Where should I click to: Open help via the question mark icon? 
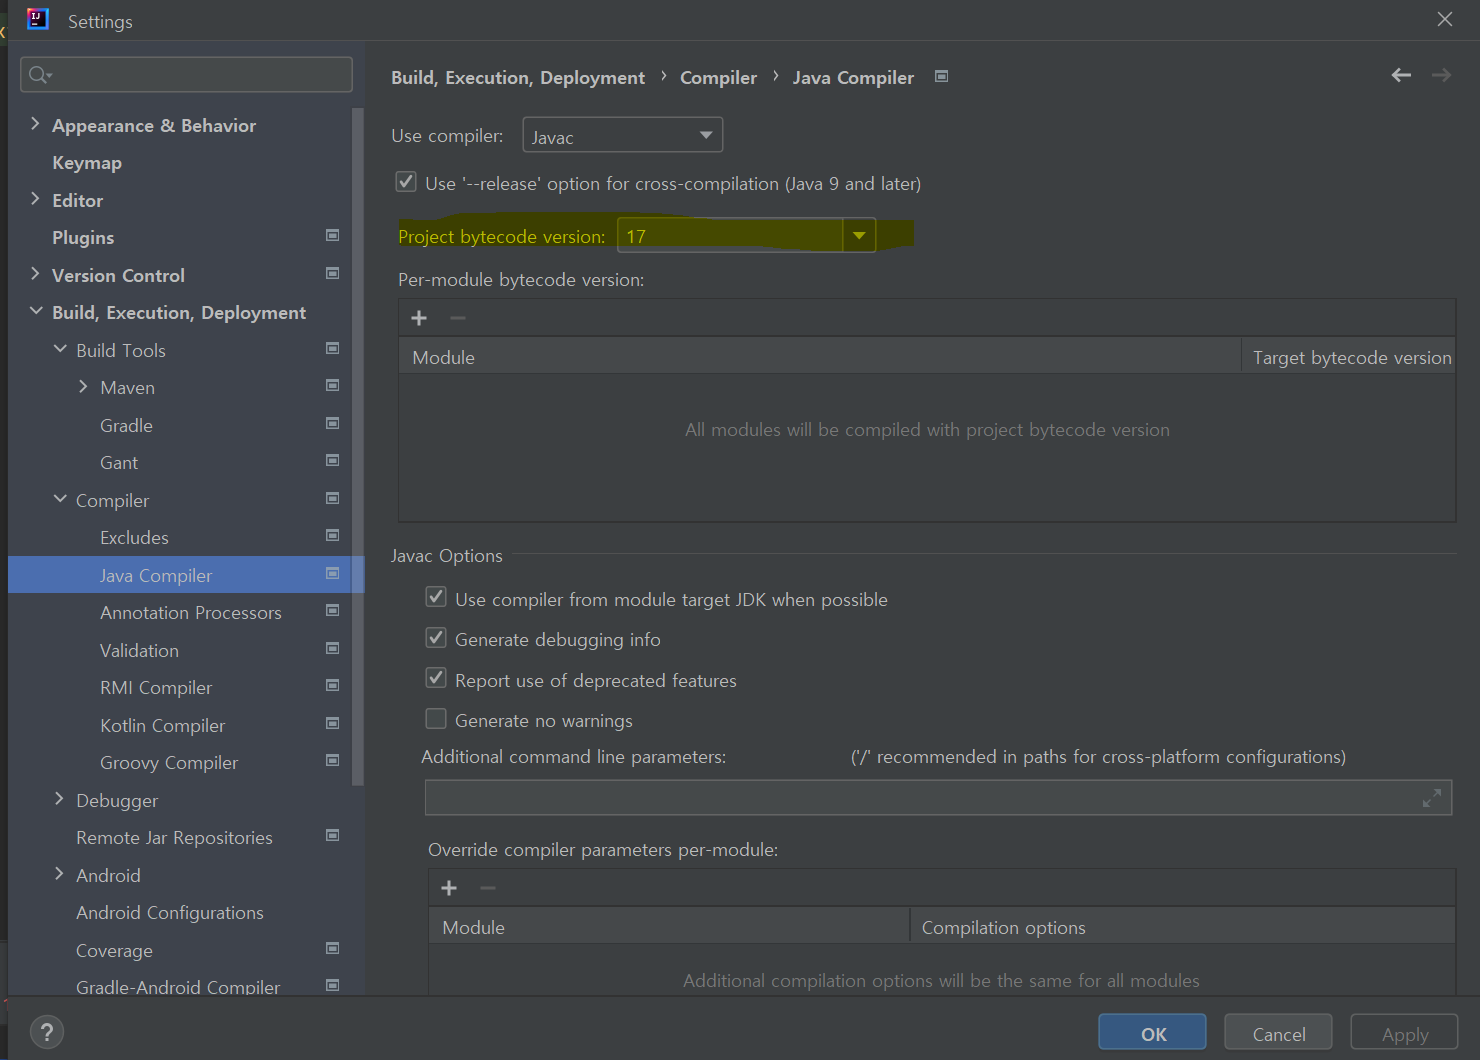47,1031
